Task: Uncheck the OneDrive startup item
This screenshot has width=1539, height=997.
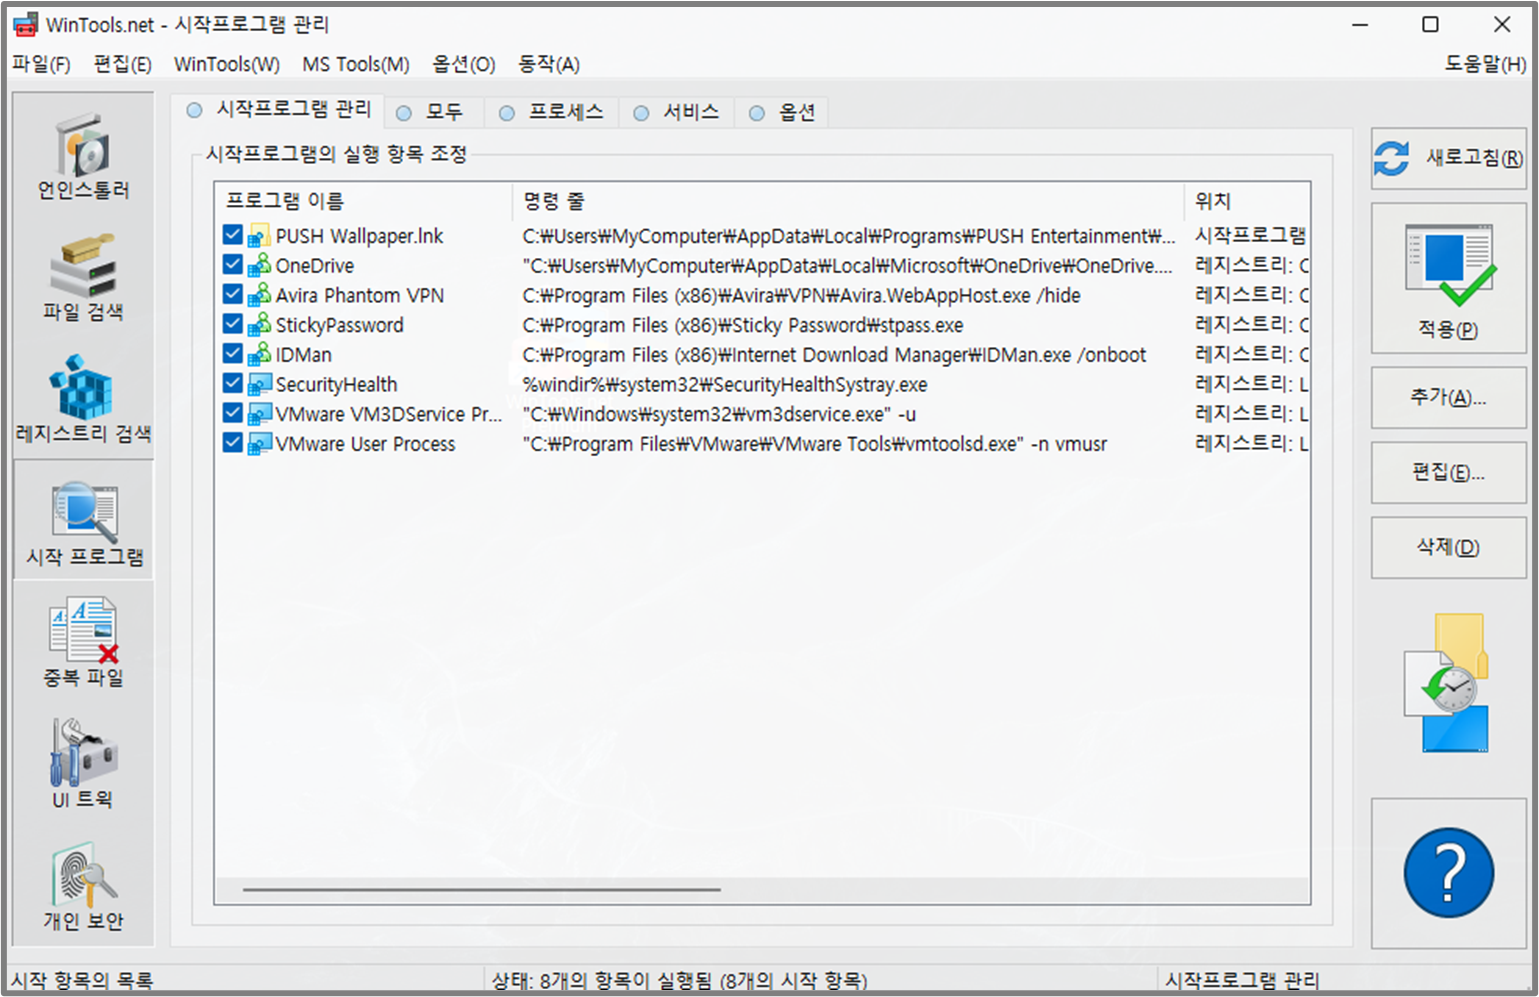Action: (x=233, y=265)
